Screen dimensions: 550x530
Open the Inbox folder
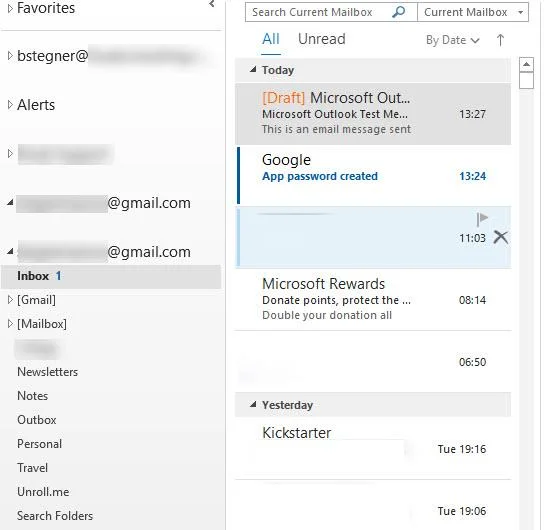tap(111, 276)
